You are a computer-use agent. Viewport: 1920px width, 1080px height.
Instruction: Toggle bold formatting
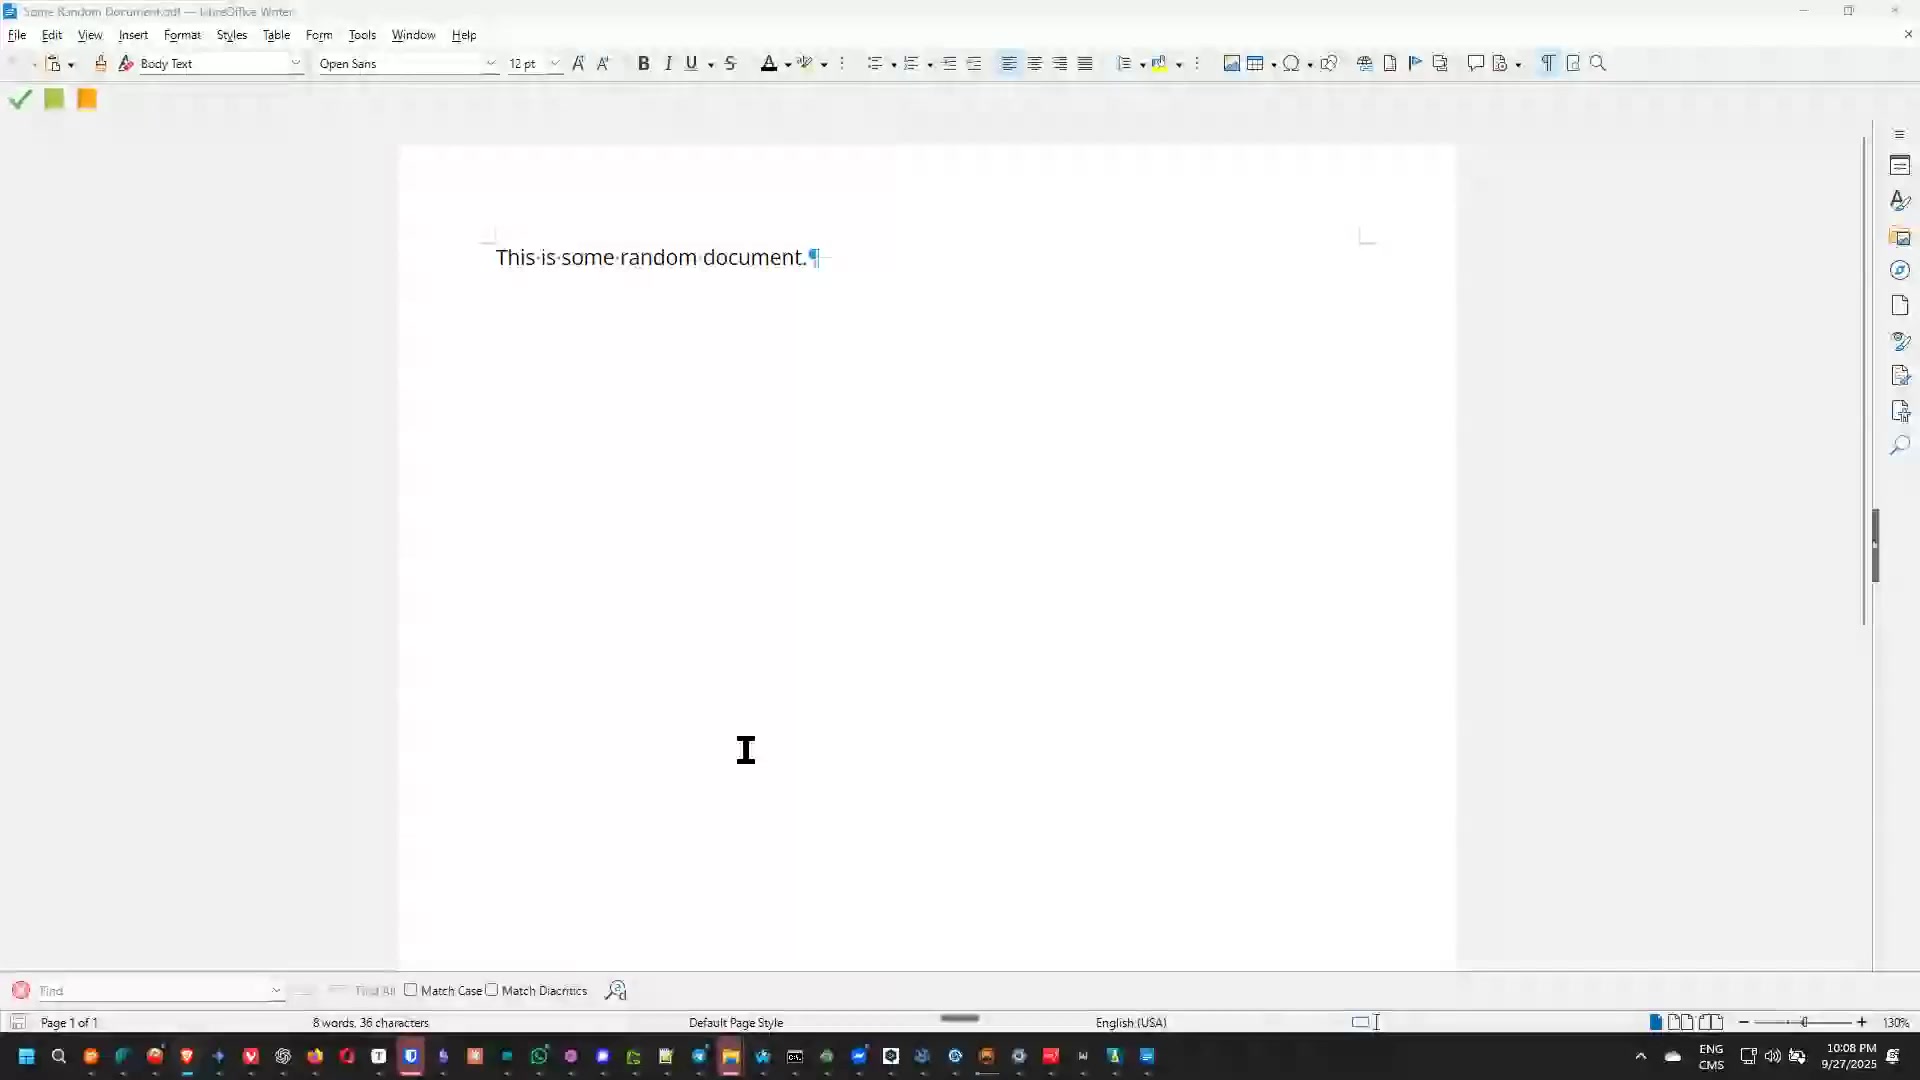pyautogui.click(x=643, y=63)
